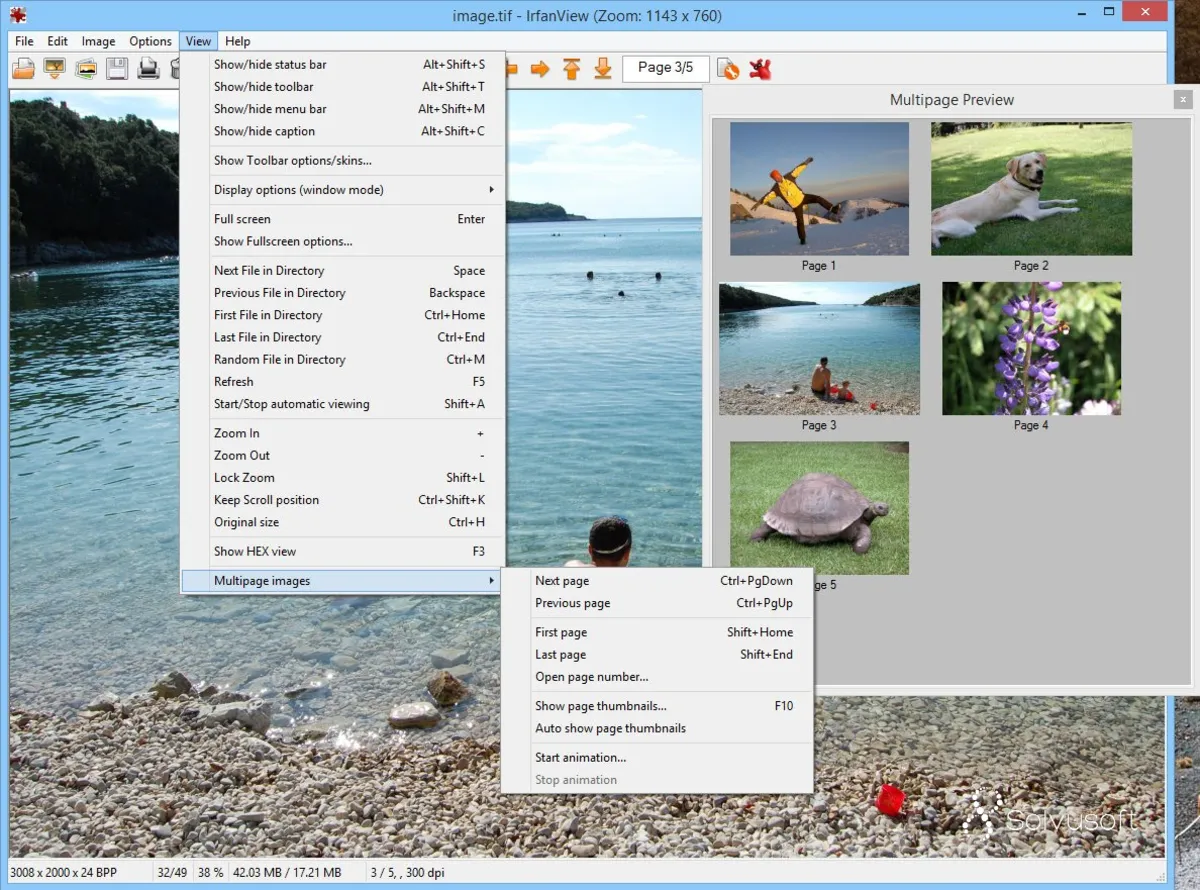Choose Show page thumbnails command
This screenshot has height=890, width=1200.
600,705
